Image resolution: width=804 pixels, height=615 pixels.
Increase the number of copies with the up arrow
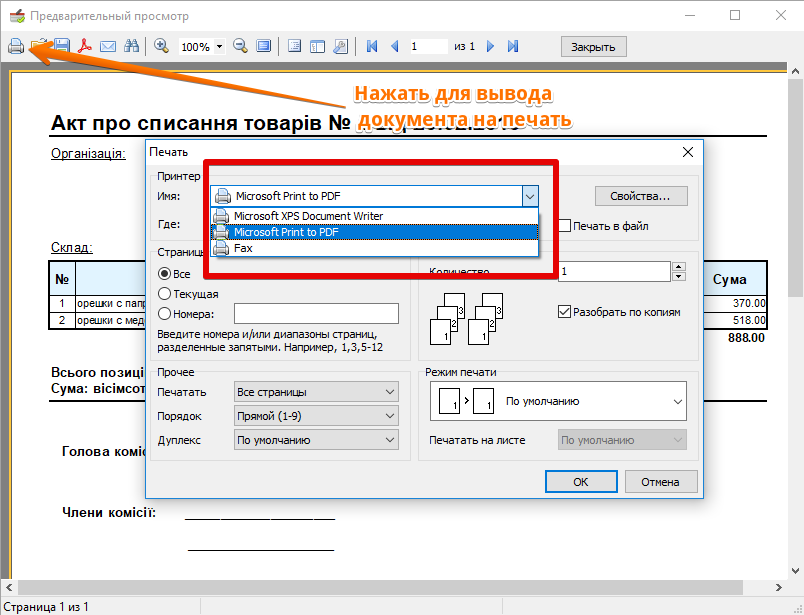pos(679,267)
